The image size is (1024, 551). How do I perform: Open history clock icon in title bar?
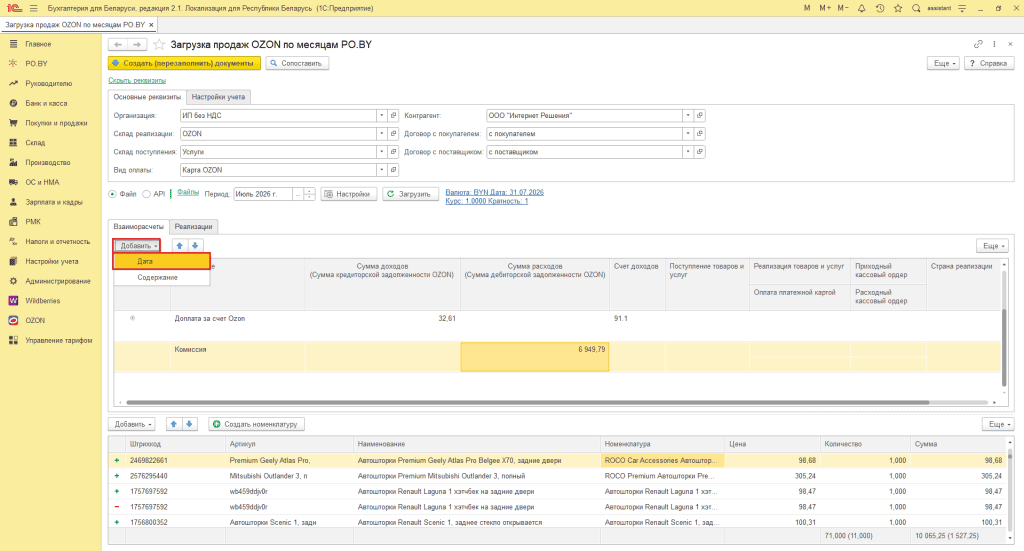880,8
